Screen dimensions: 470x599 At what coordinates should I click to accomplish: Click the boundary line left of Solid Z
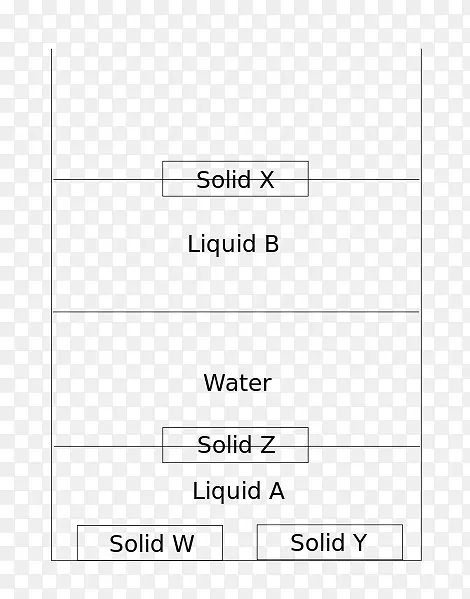(108, 446)
